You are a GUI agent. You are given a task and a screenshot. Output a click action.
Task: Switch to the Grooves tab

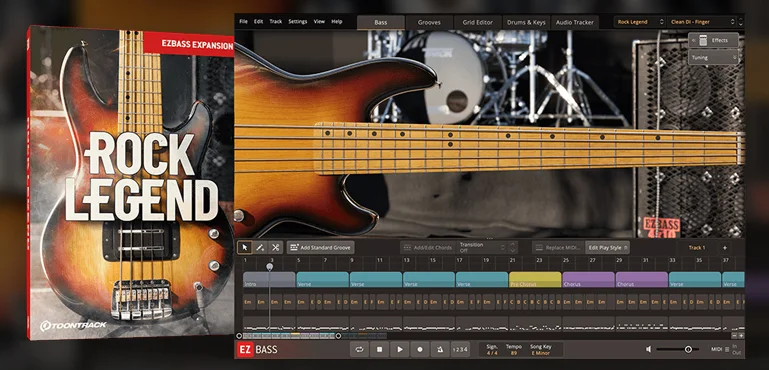pos(429,22)
